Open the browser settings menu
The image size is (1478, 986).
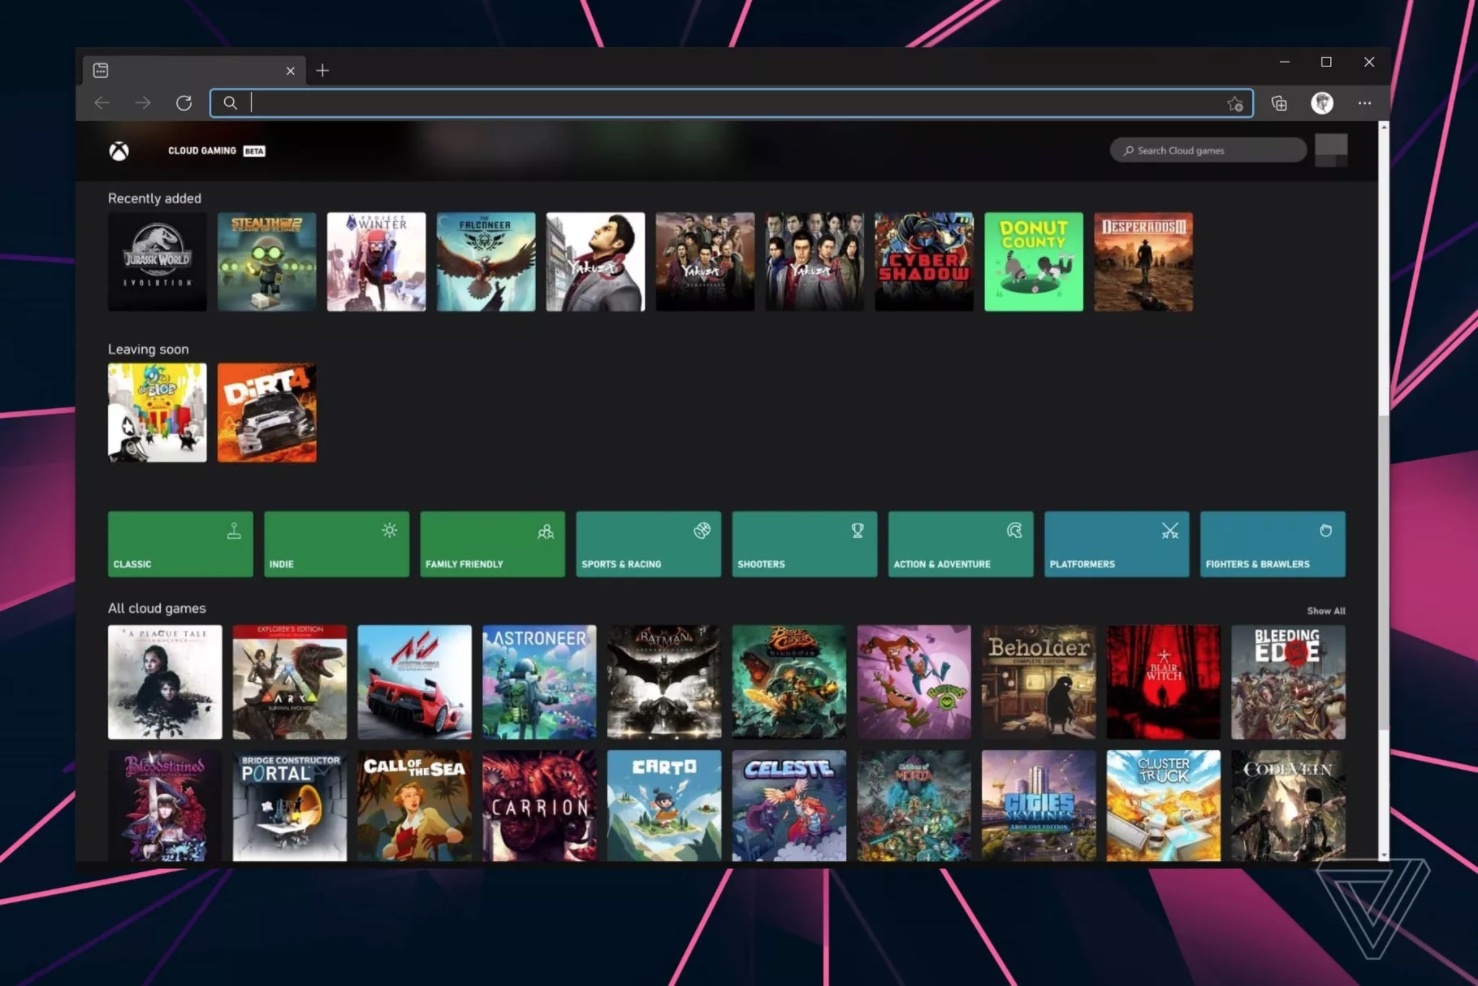point(1365,102)
